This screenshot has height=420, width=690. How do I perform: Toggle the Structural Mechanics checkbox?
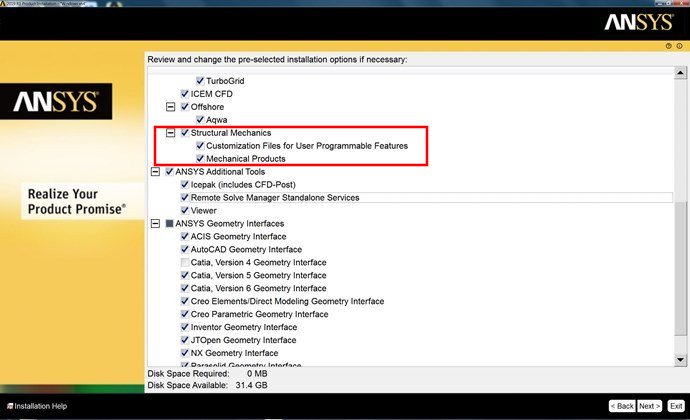(x=185, y=133)
